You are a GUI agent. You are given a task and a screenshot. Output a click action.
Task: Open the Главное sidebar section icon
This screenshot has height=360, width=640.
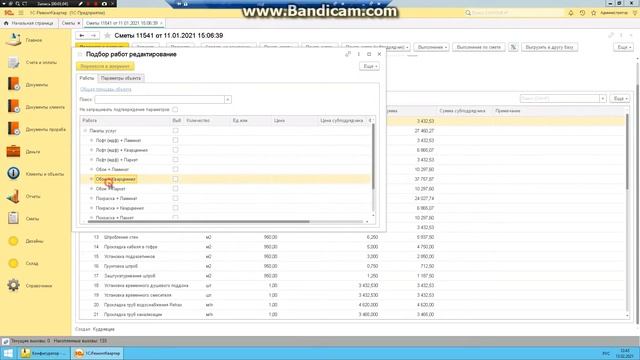13,40
